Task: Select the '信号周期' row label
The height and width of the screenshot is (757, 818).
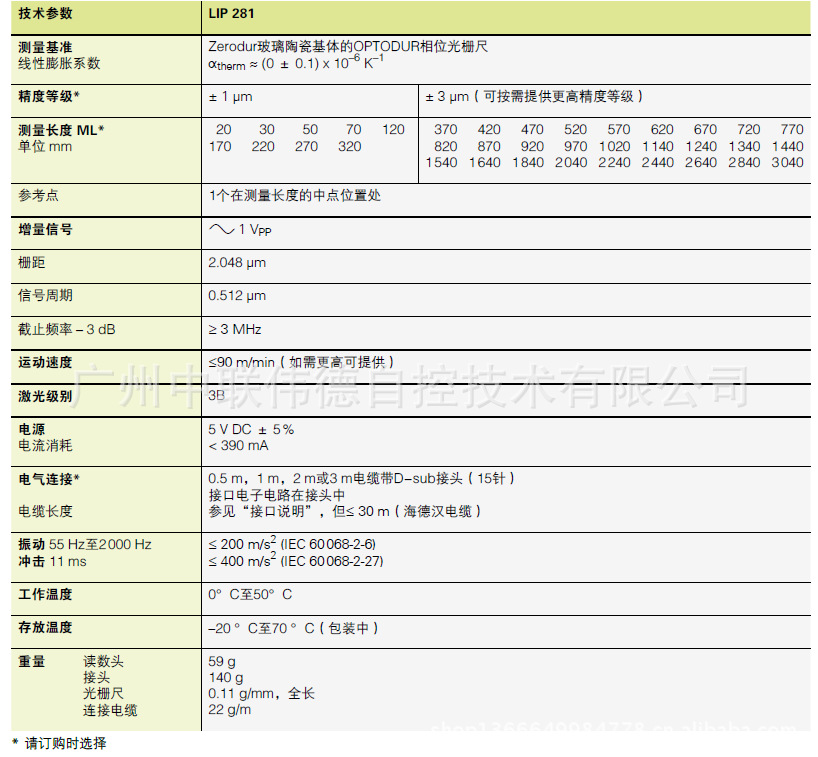Action: coord(45,295)
